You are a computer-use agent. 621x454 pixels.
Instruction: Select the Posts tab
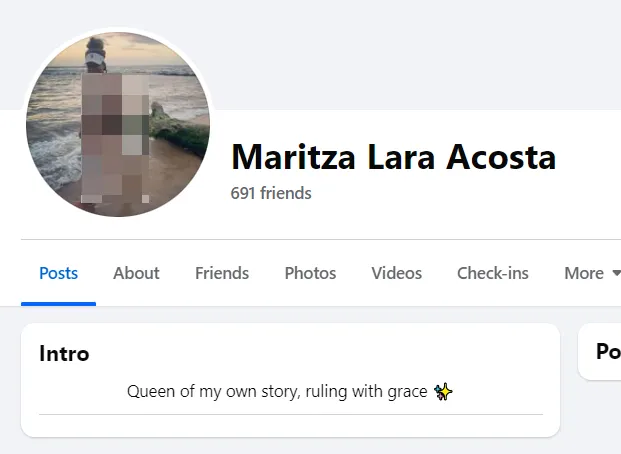pyautogui.click(x=59, y=273)
